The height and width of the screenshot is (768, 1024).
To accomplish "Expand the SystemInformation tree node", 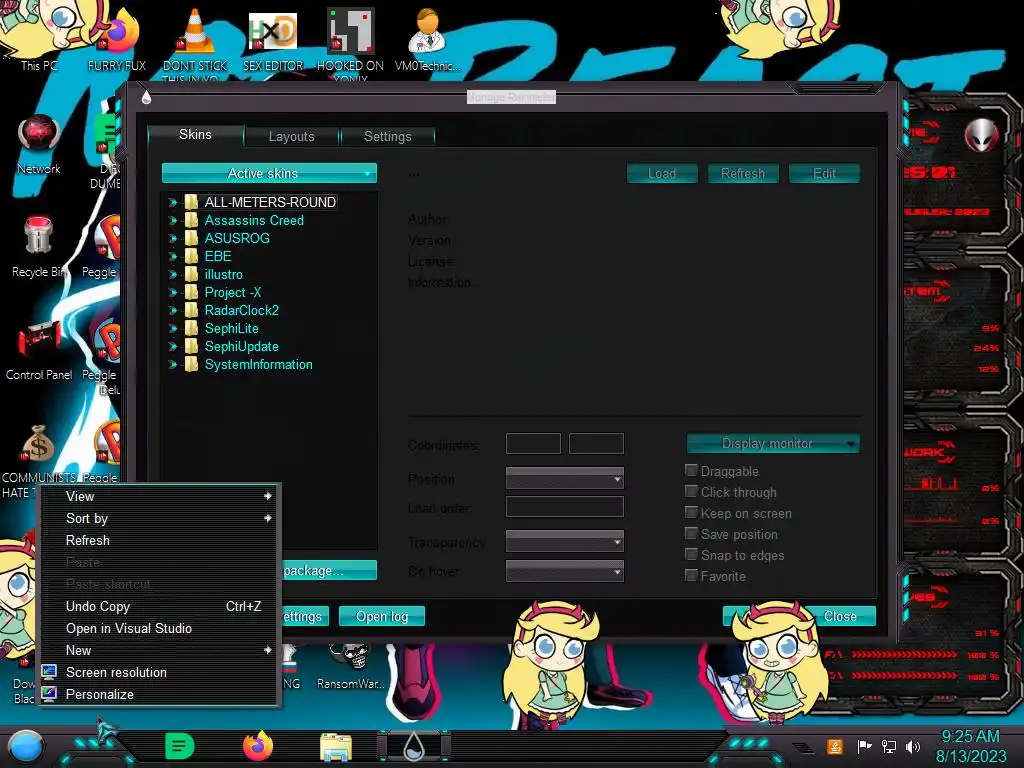I will tap(172, 364).
